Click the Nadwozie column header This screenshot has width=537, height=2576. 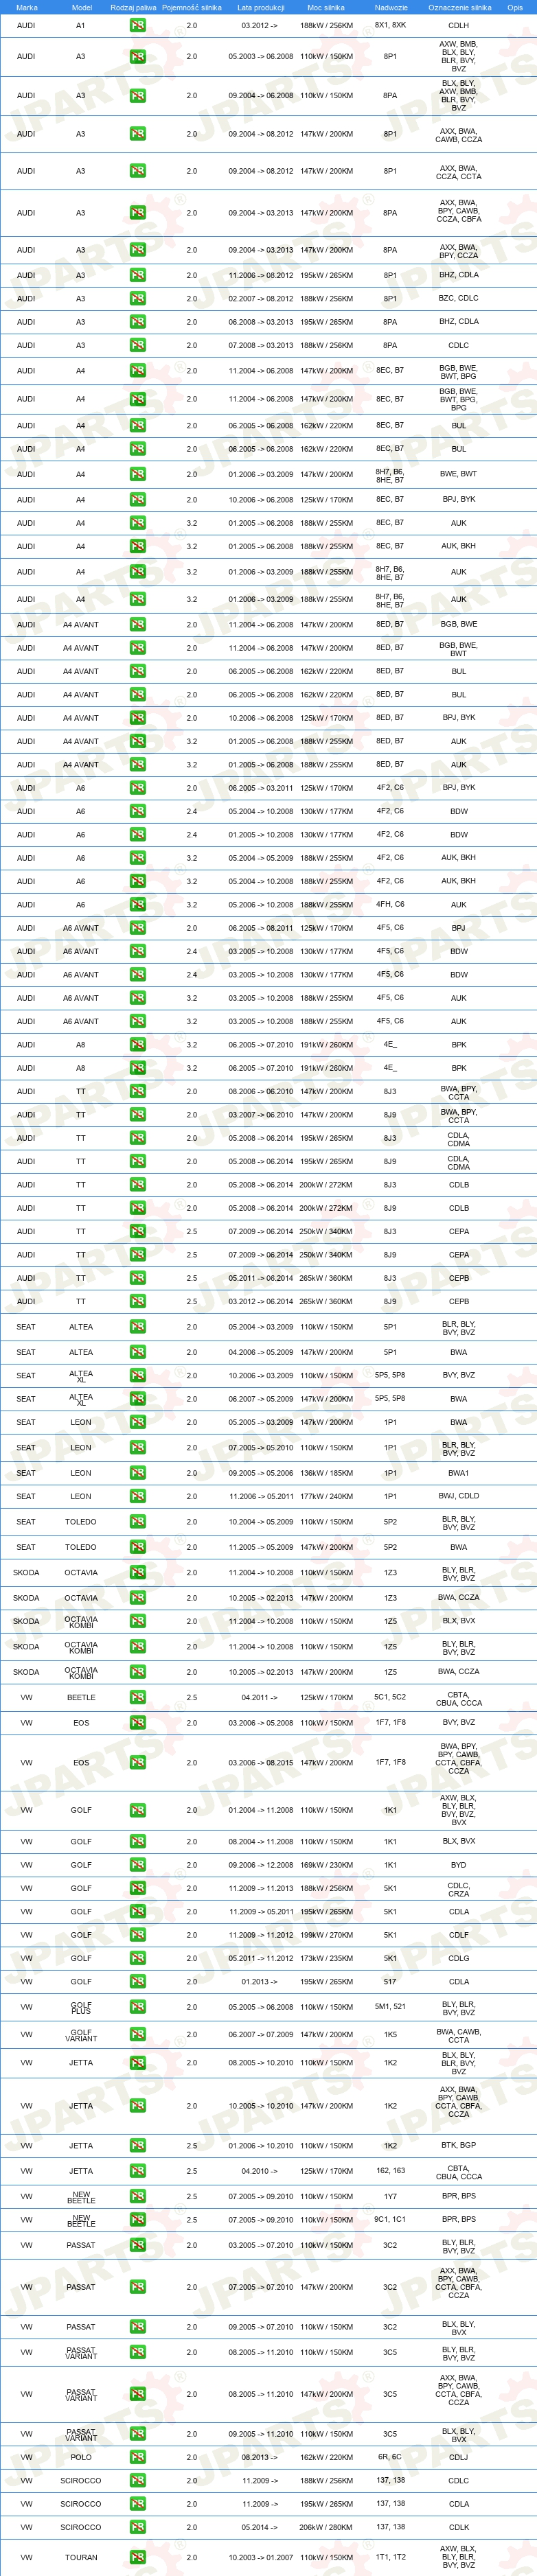391,7
